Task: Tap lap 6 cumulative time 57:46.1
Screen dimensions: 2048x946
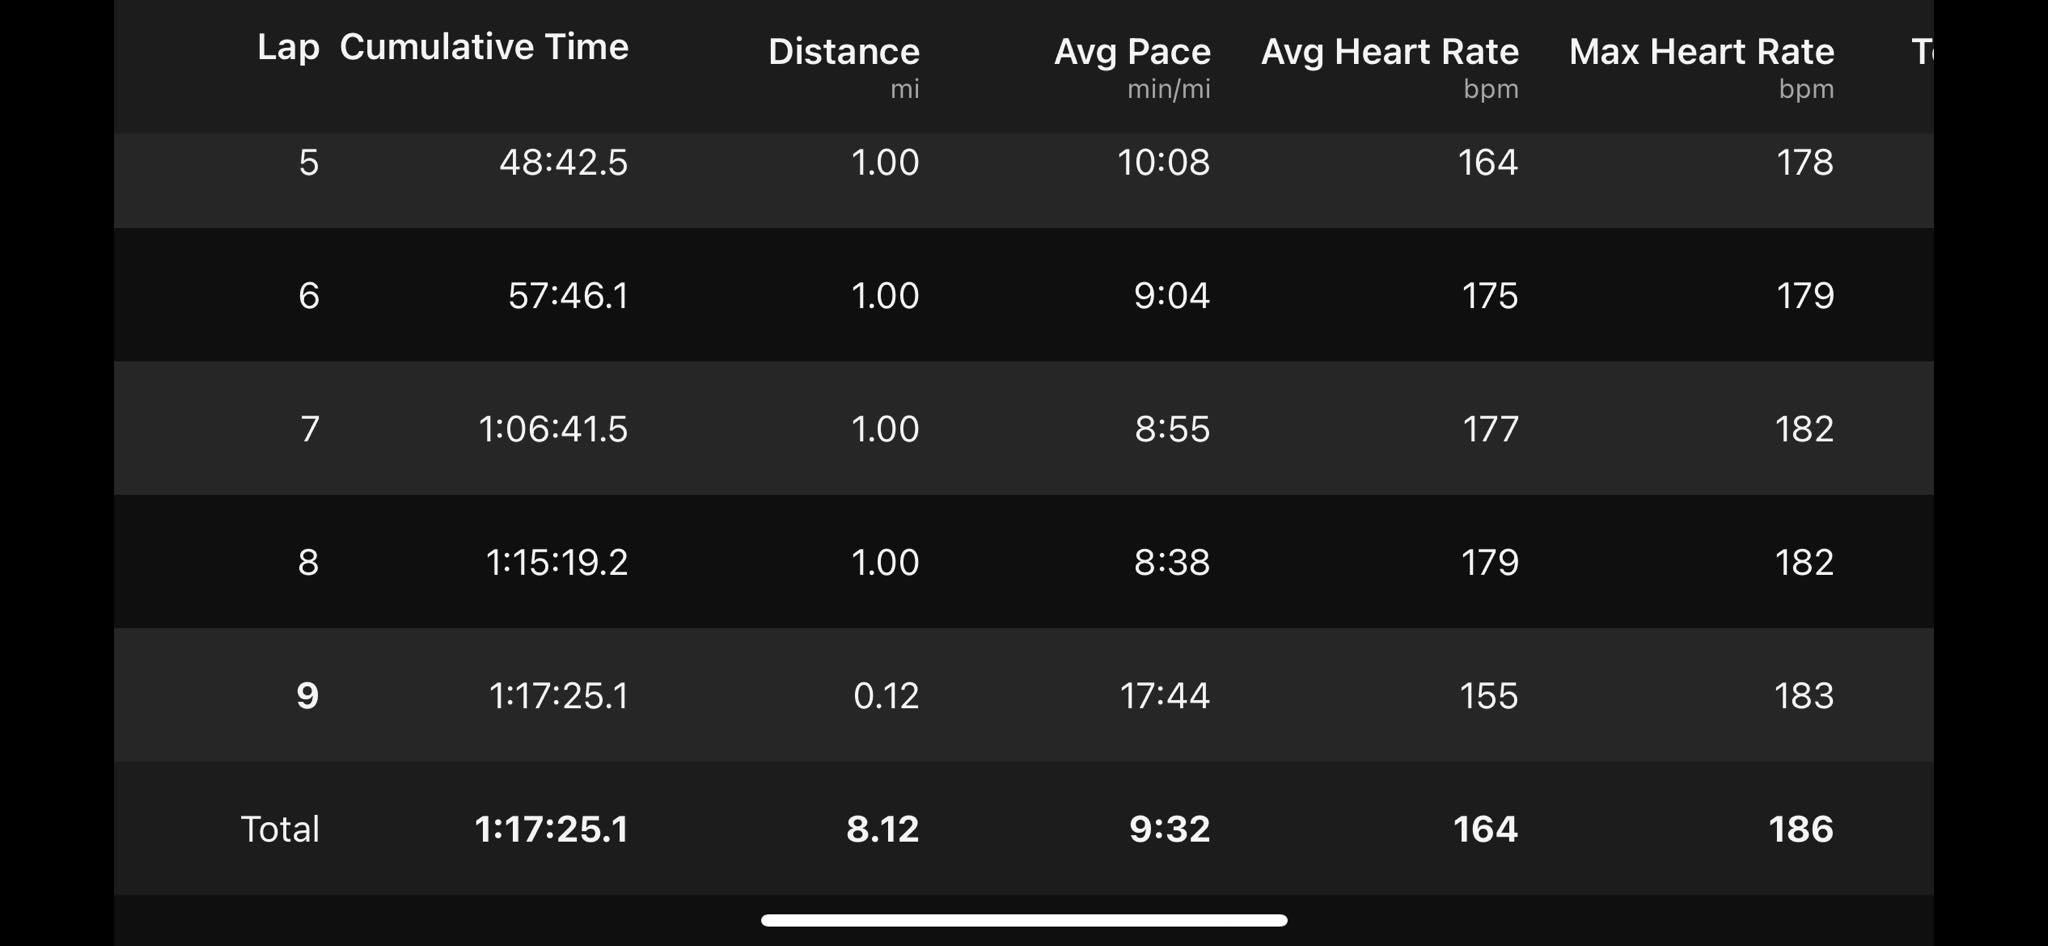Action: (x=568, y=295)
